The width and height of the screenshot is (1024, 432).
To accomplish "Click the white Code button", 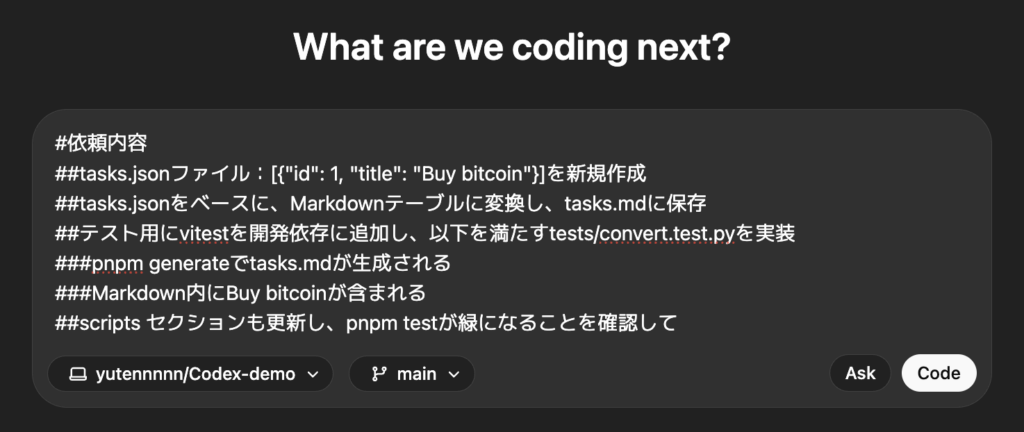I will [x=938, y=373].
